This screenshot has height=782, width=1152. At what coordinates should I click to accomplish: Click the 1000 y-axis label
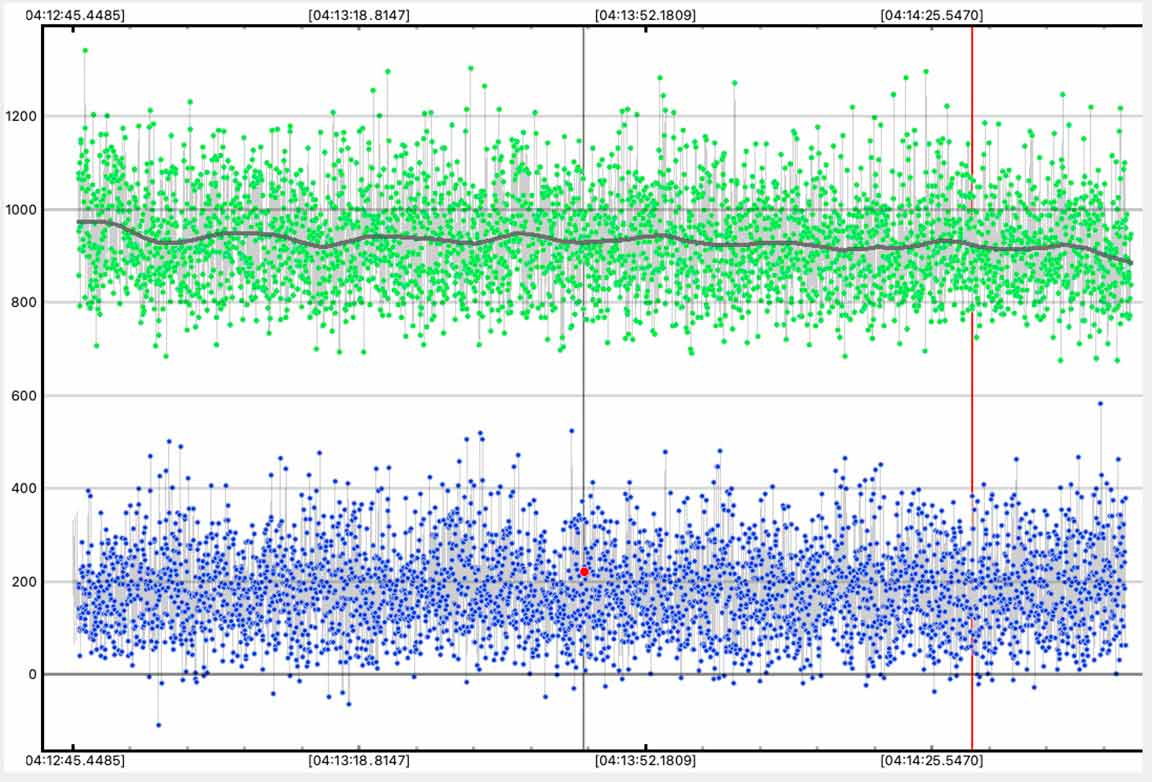pos(21,209)
